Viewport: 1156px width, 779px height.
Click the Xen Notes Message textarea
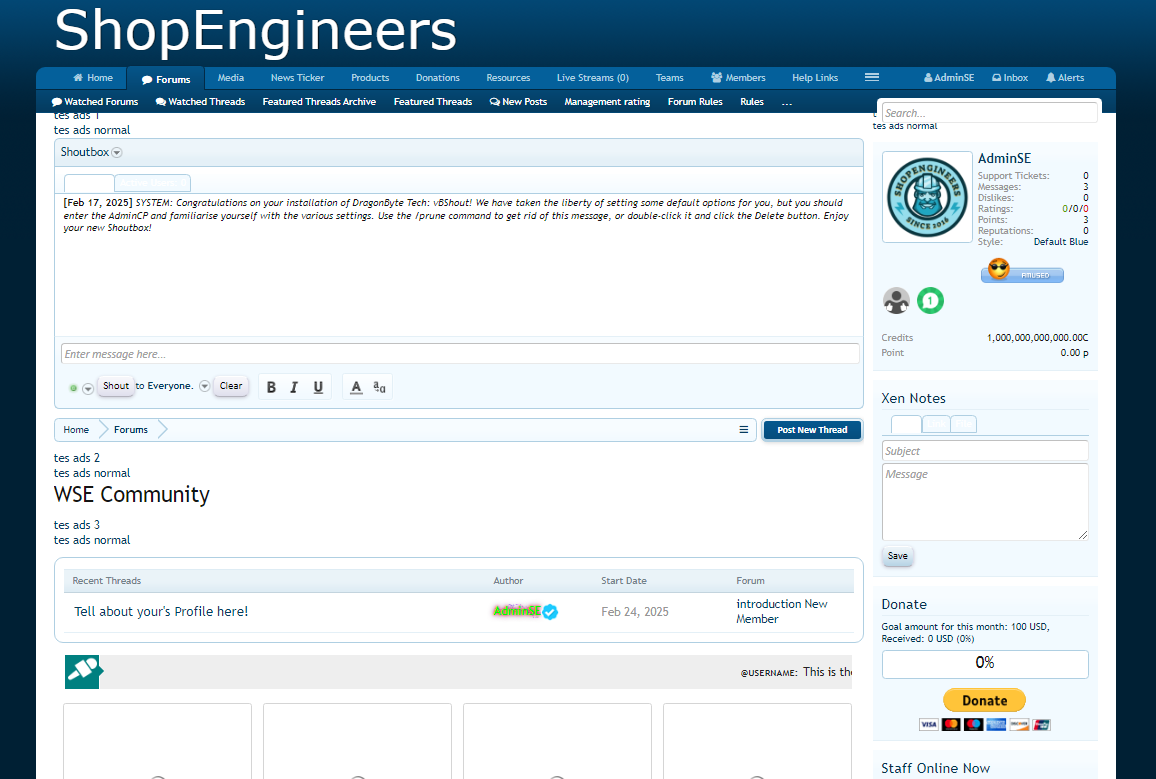pyautogui.click(x=985, y=502)
